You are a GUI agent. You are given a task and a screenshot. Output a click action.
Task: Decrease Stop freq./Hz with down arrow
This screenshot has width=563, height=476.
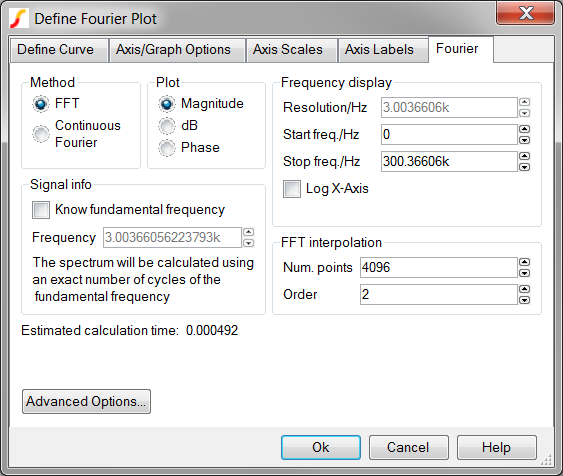click(525, 167)
